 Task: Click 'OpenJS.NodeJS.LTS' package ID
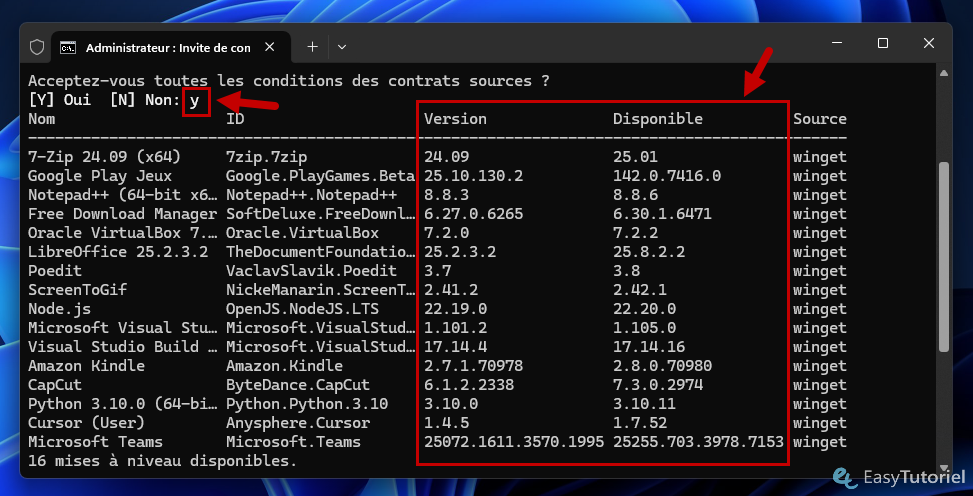tap(302, 309)
